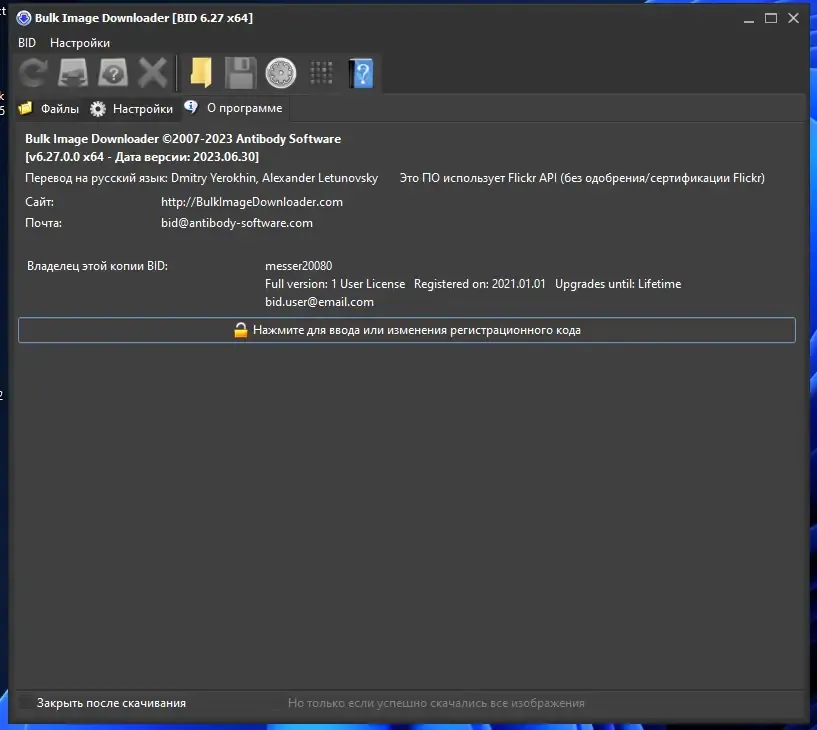Click the Full version: 1 User License text
The height and width of the screenshot is (730, 817).
pos(335,284)
